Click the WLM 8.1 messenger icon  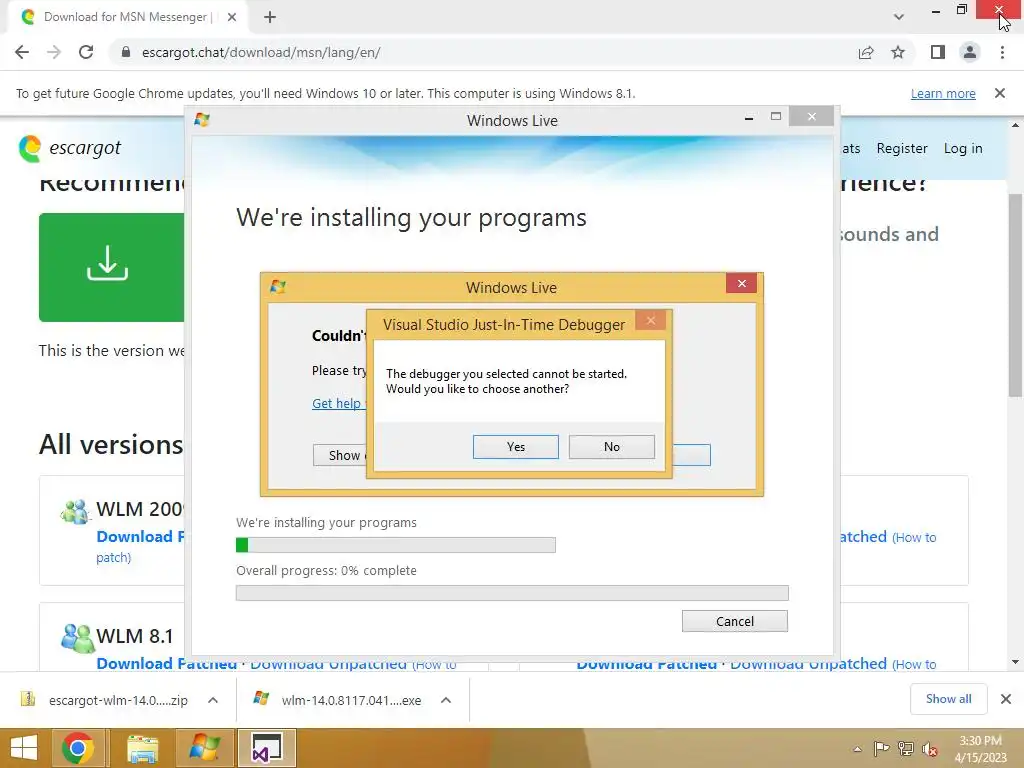(x=77, y=638)
